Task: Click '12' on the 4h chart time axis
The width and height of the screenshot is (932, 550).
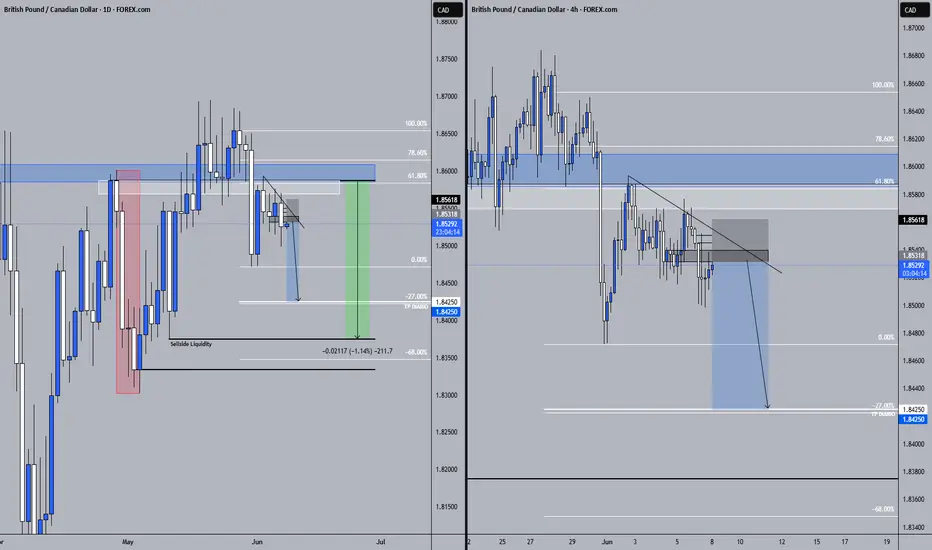Action: pyautogui.click(x=782, y=542)
